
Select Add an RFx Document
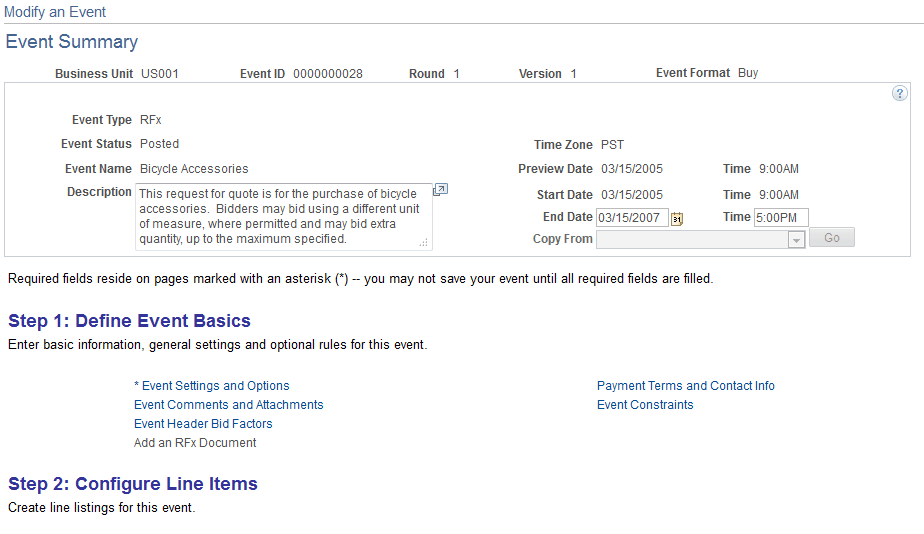[x=195, y=443]
